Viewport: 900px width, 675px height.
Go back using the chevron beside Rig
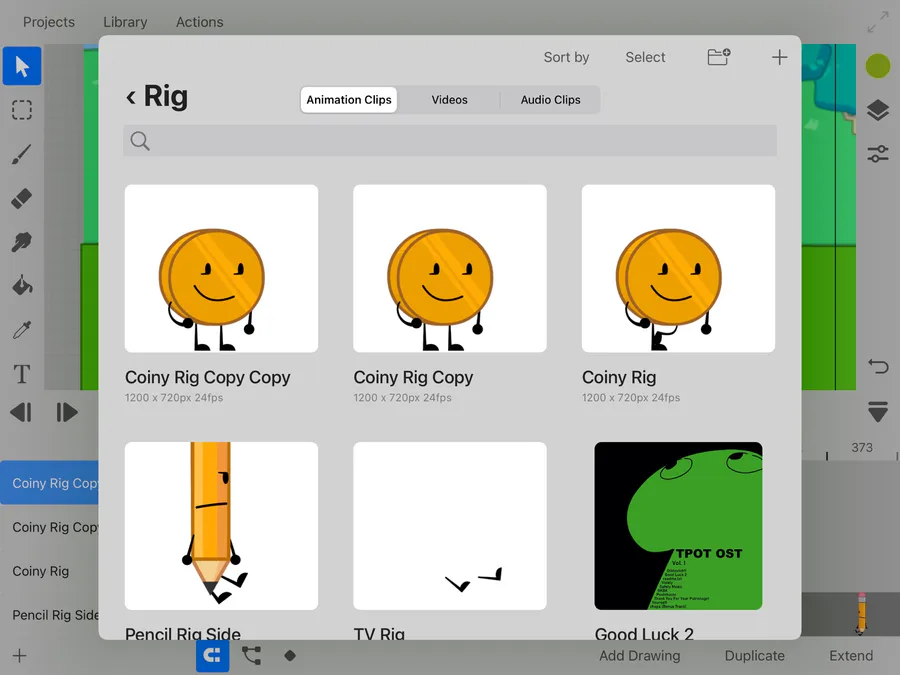[x=131, y=97]
